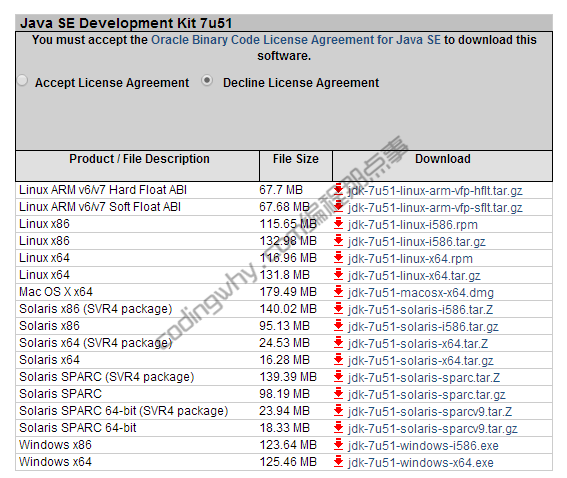Open jdk-7u51-solaris-i586.tar.Z link
567x478 pixels.
(x=420, y=310)
